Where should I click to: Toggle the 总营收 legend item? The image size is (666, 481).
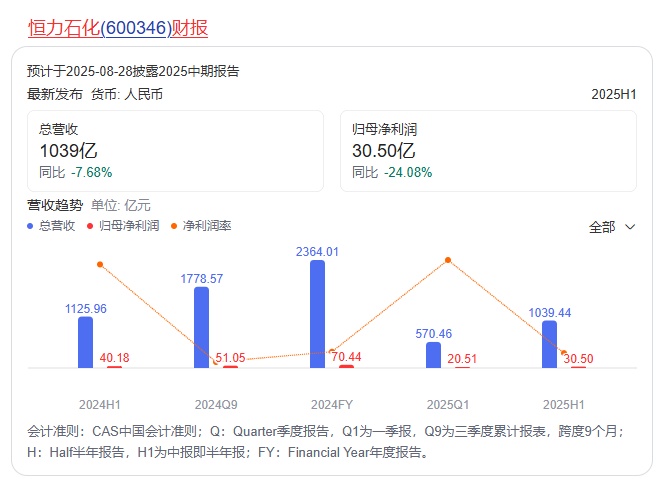pyautogui.click(x=51, y=226)
